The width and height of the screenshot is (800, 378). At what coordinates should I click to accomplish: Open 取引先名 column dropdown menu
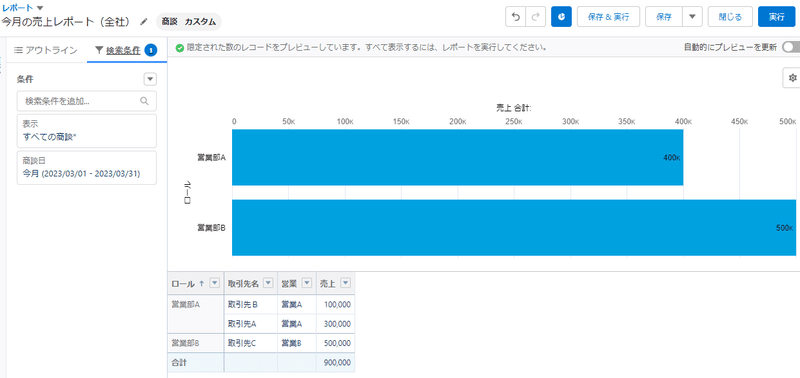269,283
